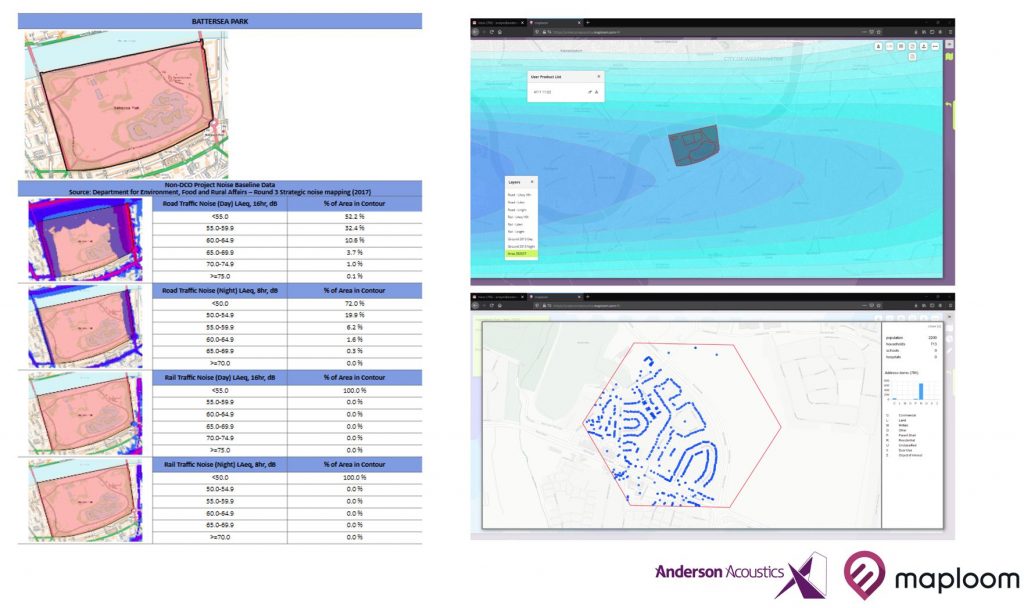Click the download icon in the User Product List row
The height and width of the screenshot is (608, 1024).
click(596, 92)
